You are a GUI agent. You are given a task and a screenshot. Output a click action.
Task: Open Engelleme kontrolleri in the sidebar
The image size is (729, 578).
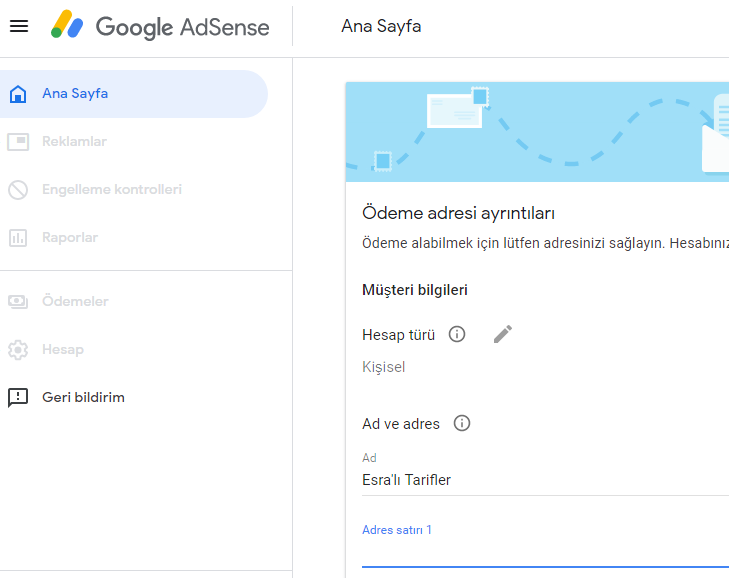point(112,189)
